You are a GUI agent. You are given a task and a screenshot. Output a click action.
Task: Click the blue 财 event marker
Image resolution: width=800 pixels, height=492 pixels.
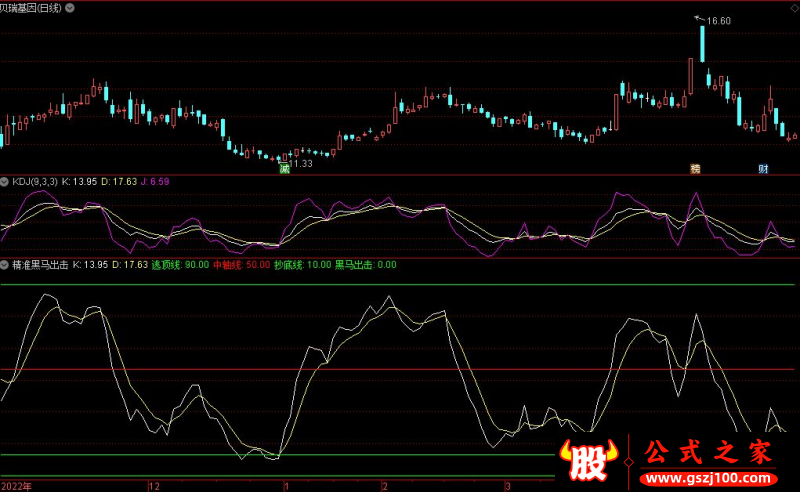[x=763, y=169]
